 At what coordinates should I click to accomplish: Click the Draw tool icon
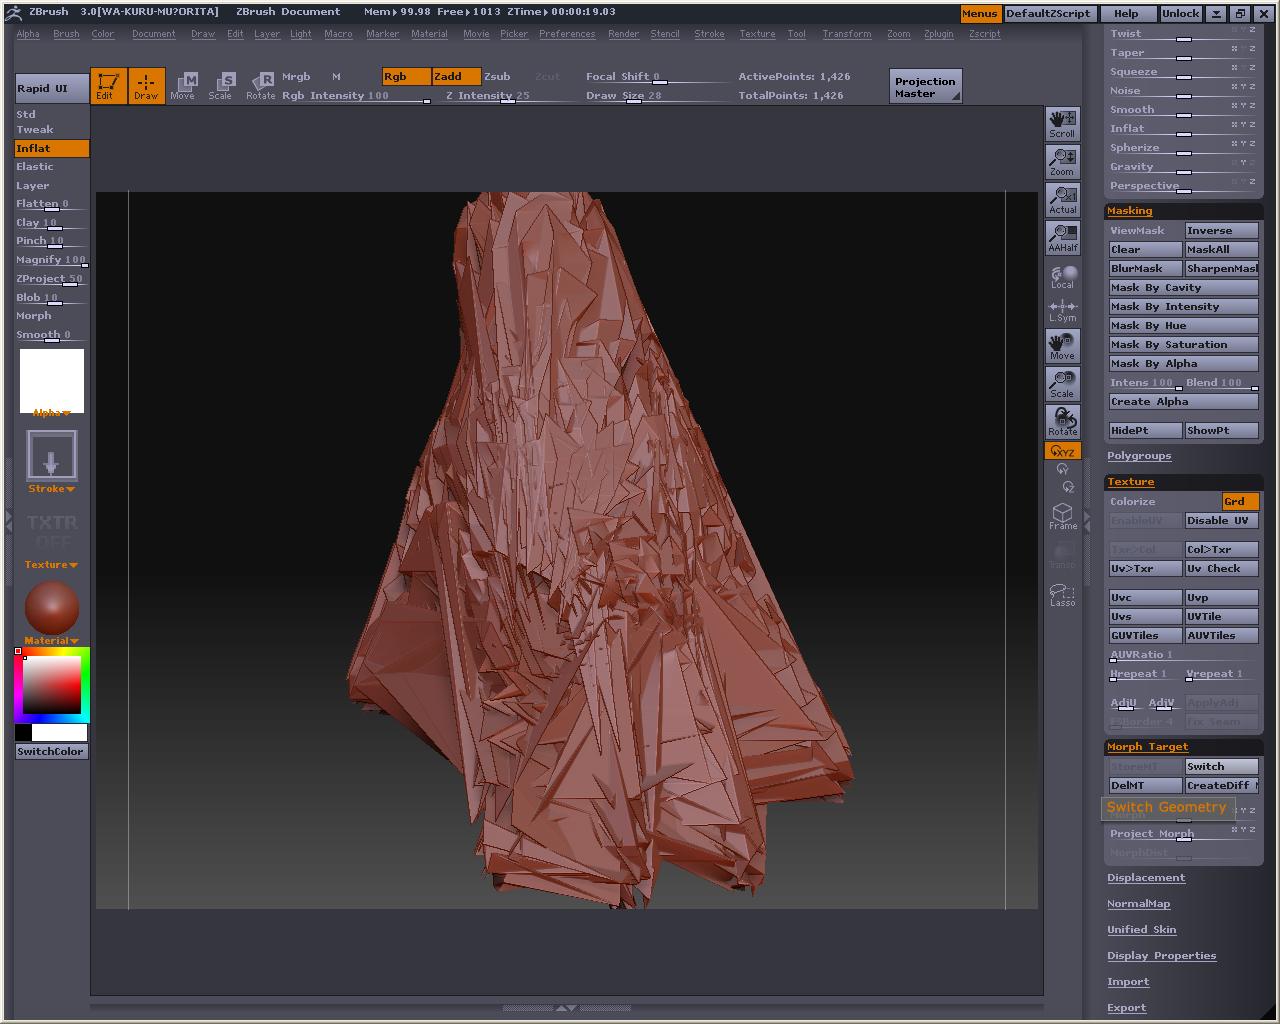(146, 85)
